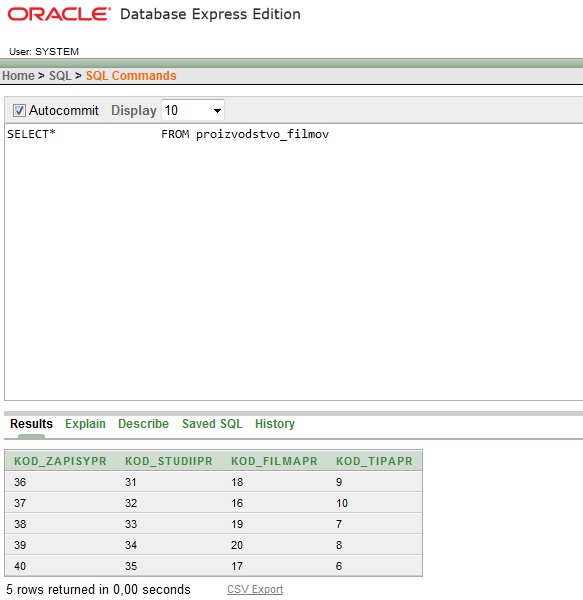
Task: Select cell 19 in KOD_FILMAPR column
Action: pos(237,524)
